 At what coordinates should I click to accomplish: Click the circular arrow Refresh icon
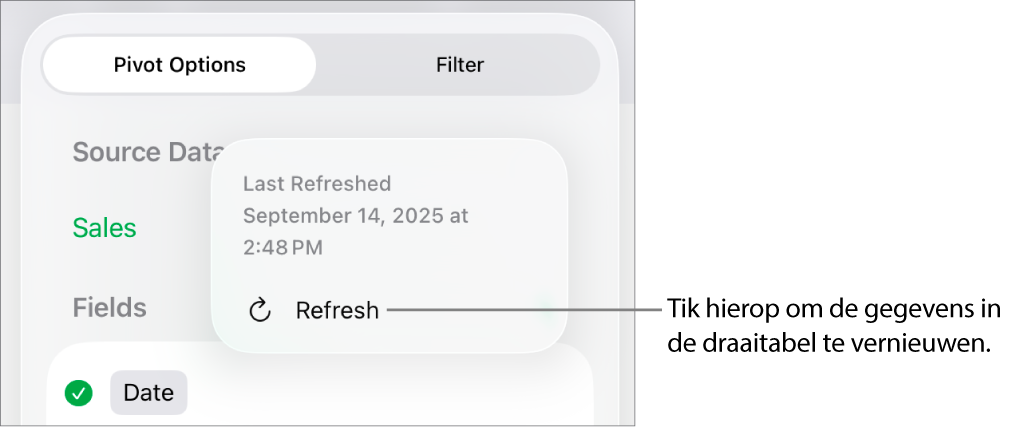(x=260, y=310)
